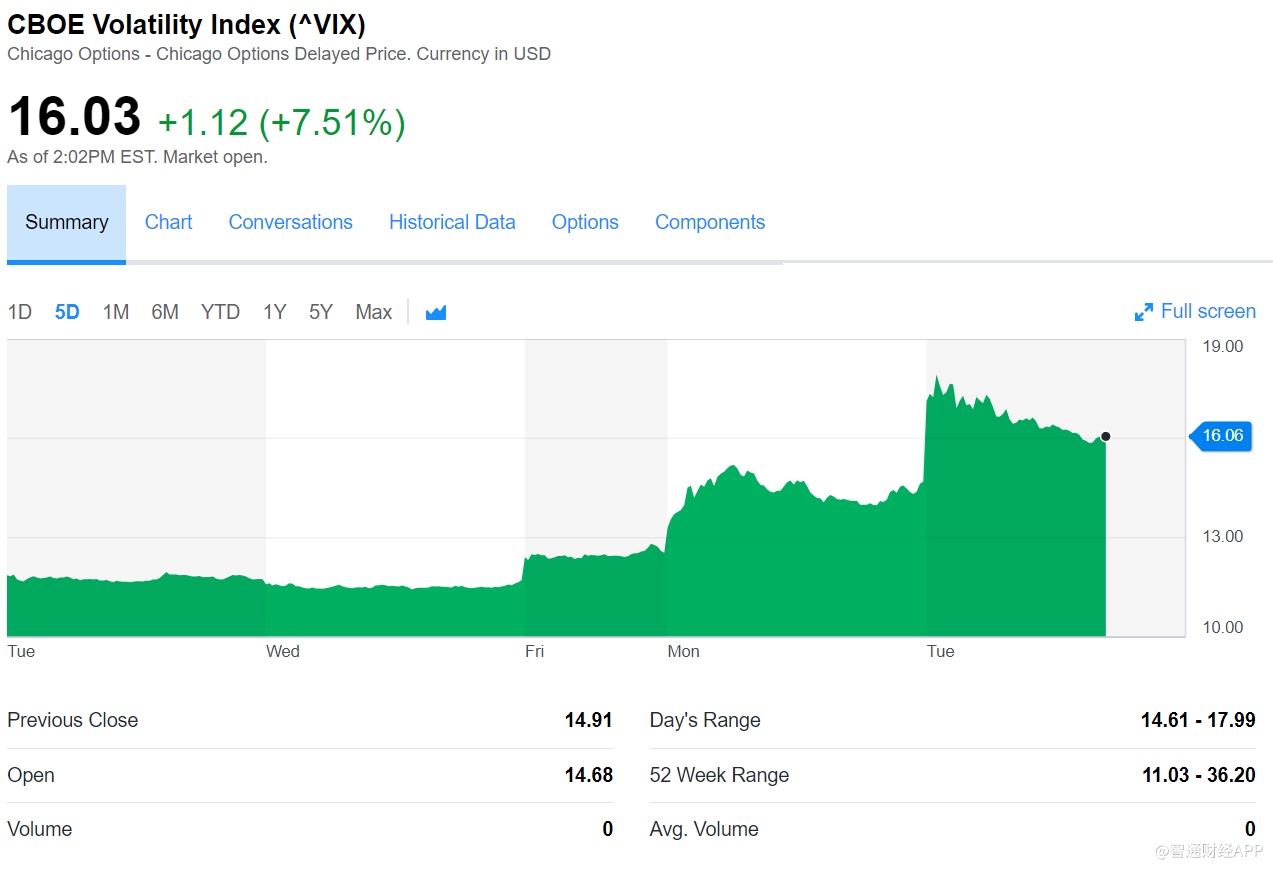Screen dimensions: 1273x870
Task: Click the 16.06 current price marker
Action: [x=1222, y=435]
